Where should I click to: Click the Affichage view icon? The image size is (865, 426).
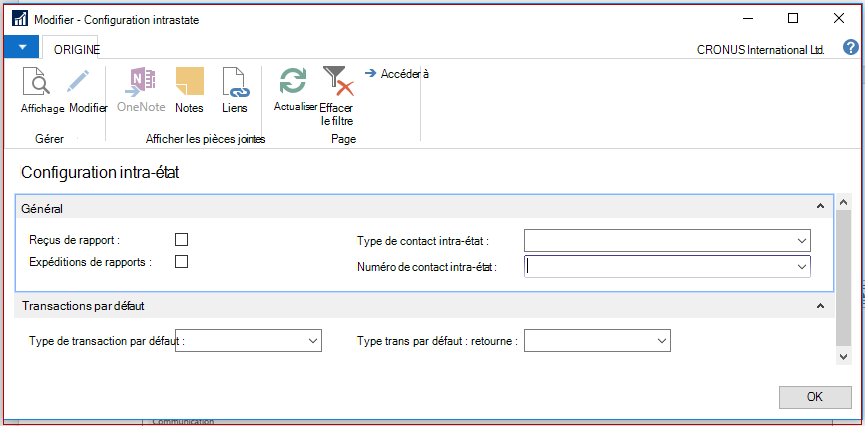tap(36, 82)
